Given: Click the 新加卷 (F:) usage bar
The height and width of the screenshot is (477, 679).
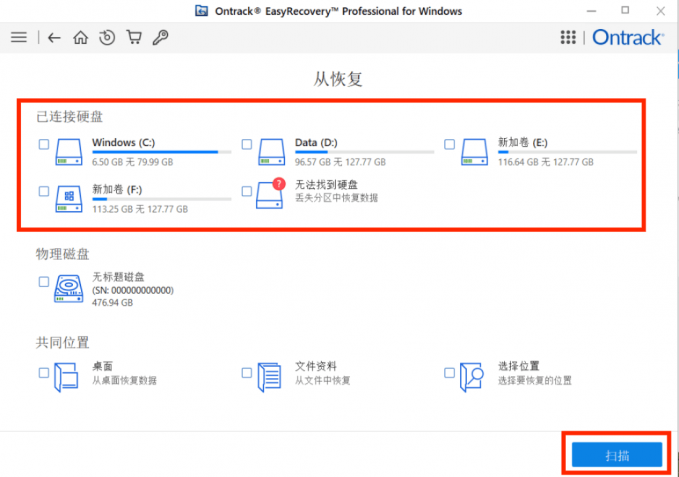Looking at the screenshot, I should pos(162,199).
